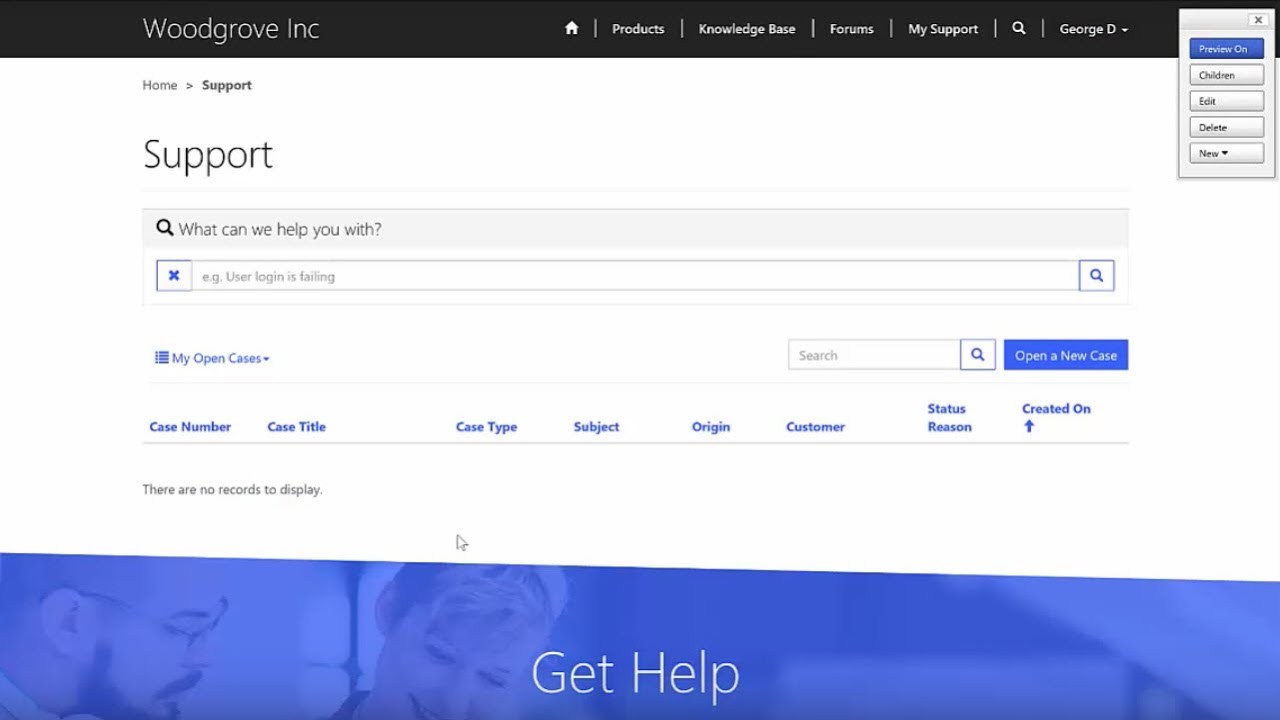The image size is (1280, 720).
Task: Open the search icon in top navigation
Action: [1018, 29]
